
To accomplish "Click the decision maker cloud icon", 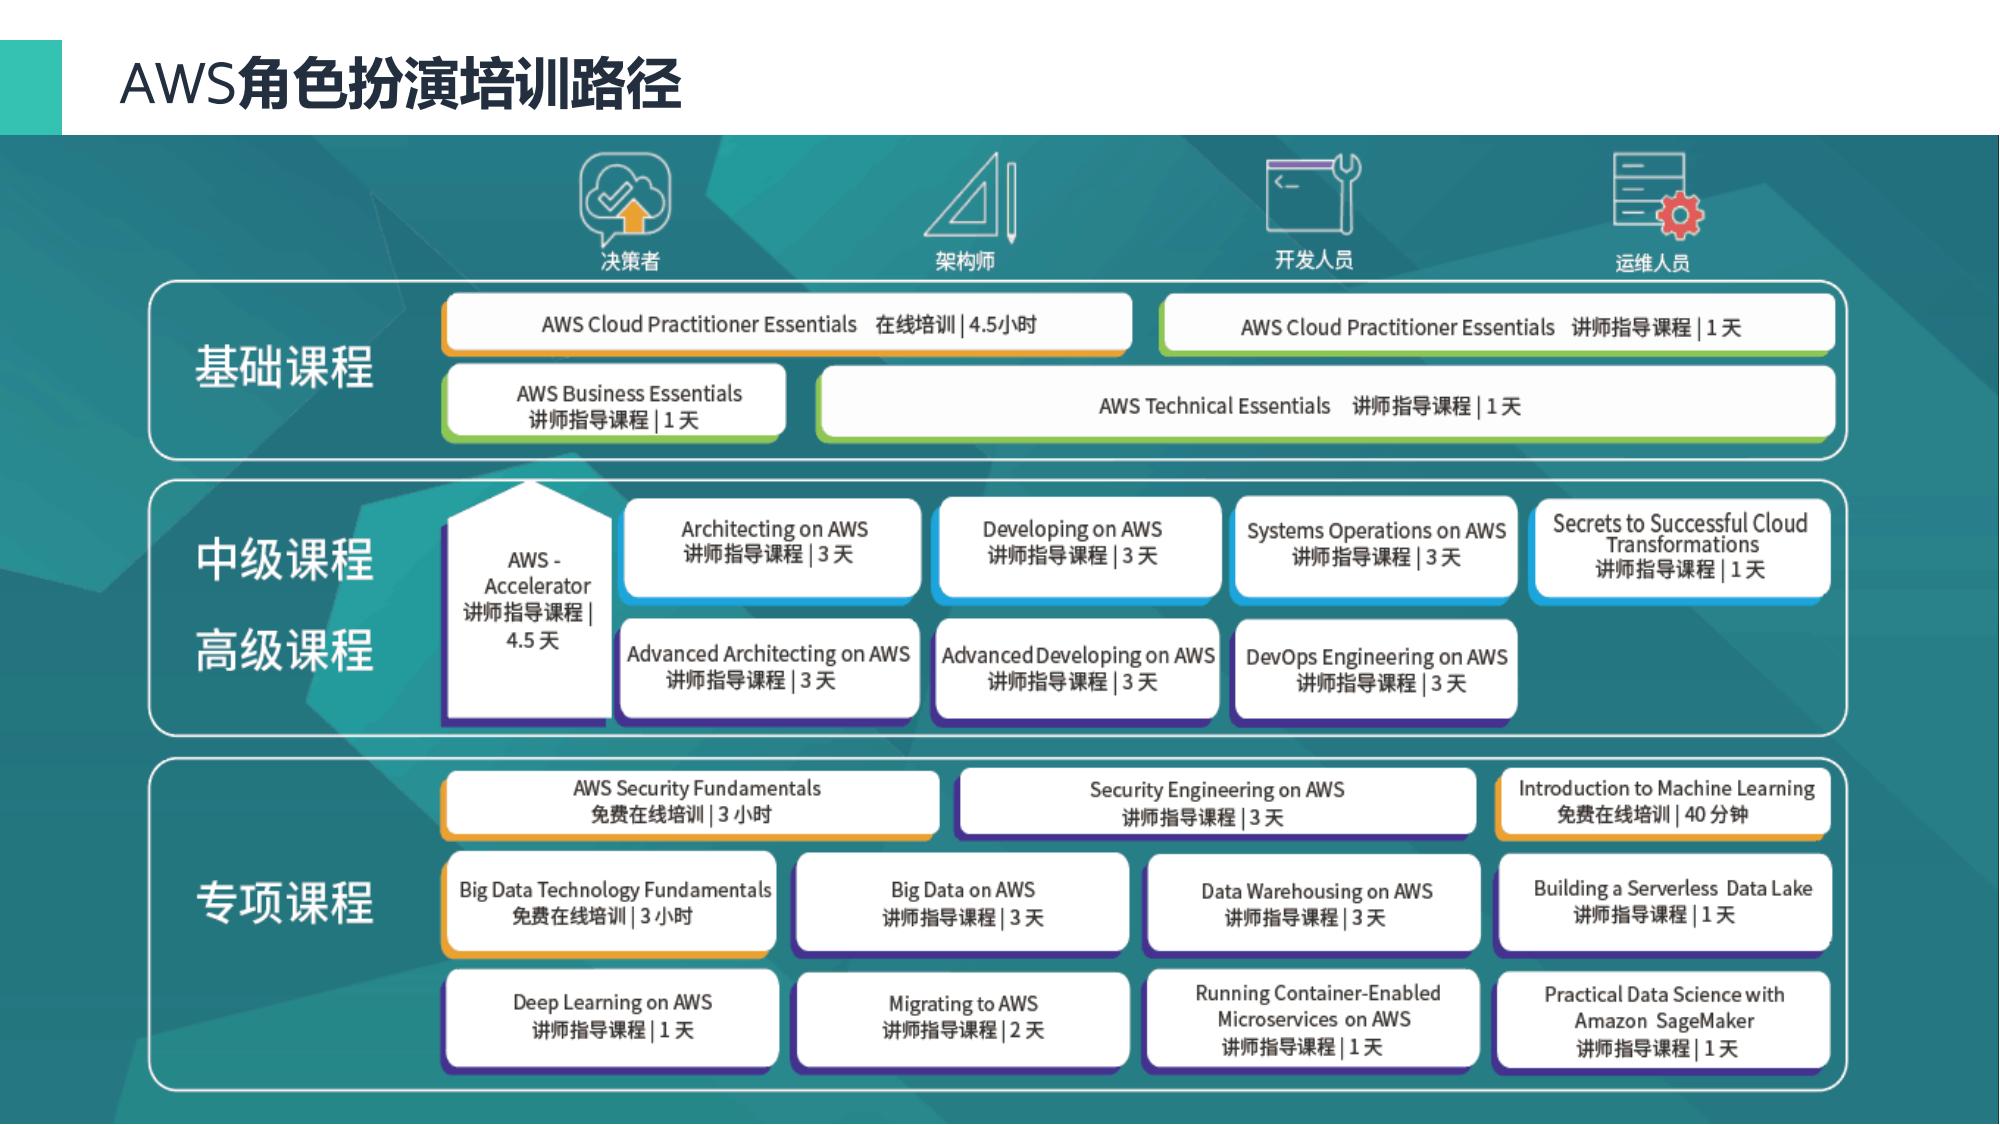I will (x=626, y=198).
